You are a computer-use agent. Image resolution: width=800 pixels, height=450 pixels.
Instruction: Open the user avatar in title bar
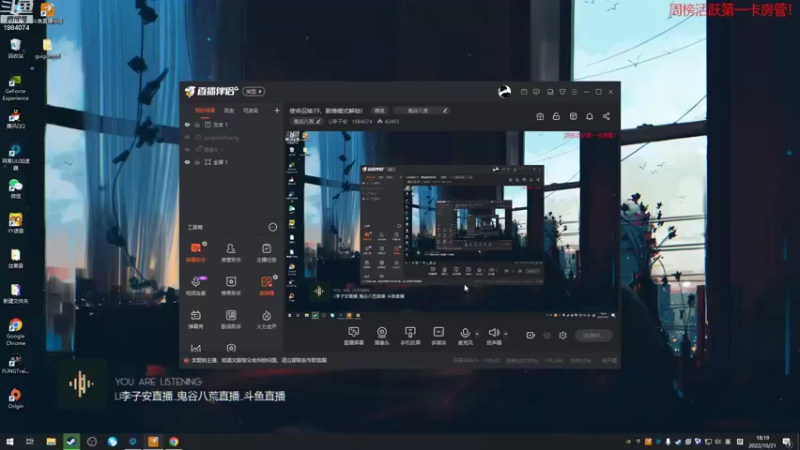(x=504, y=91)
